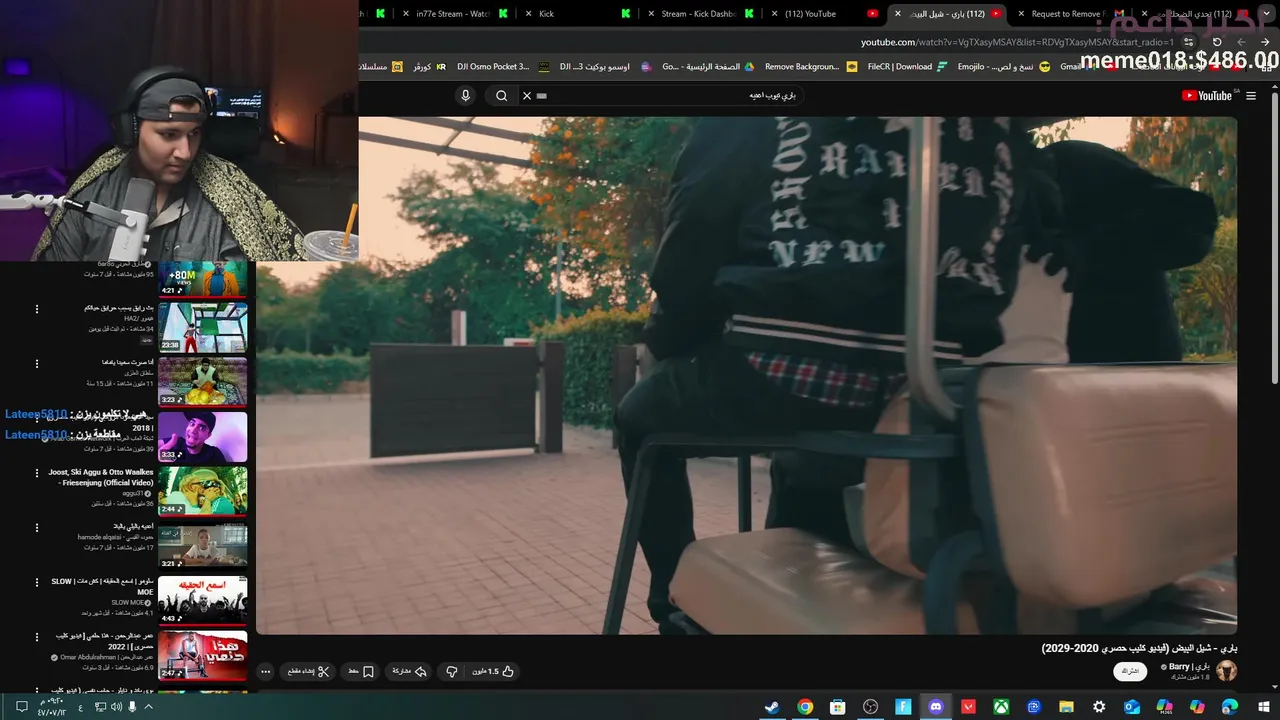Viewport: 1280px width, 720px height.
Task: Open options menu for Omar Abdulrahman video
Action: click(x=37, y=637)
